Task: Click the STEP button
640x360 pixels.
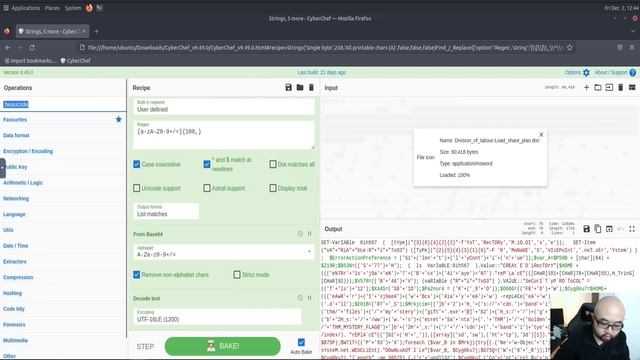Action: point(145,347)
